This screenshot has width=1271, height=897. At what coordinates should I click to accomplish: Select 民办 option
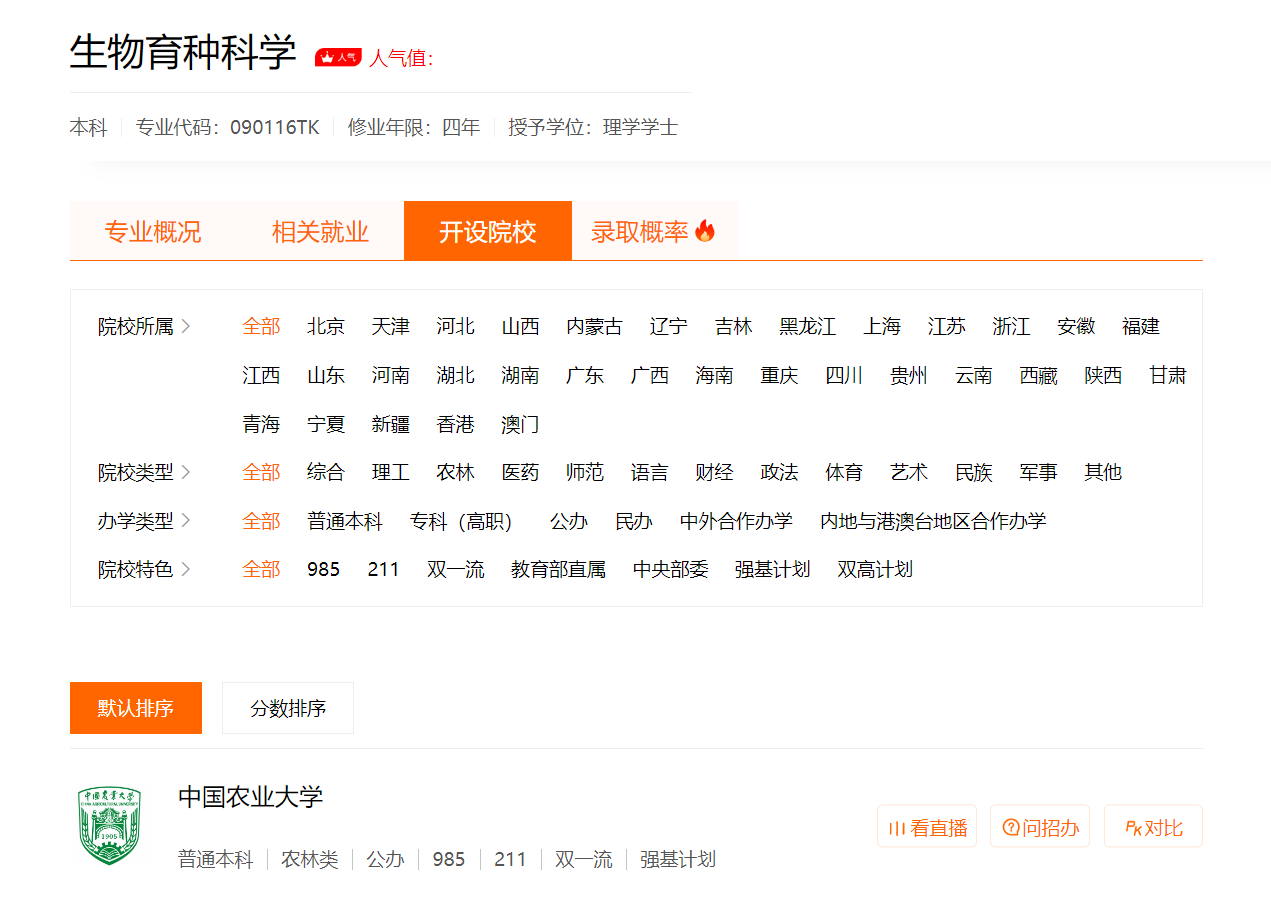coord(634,521)
